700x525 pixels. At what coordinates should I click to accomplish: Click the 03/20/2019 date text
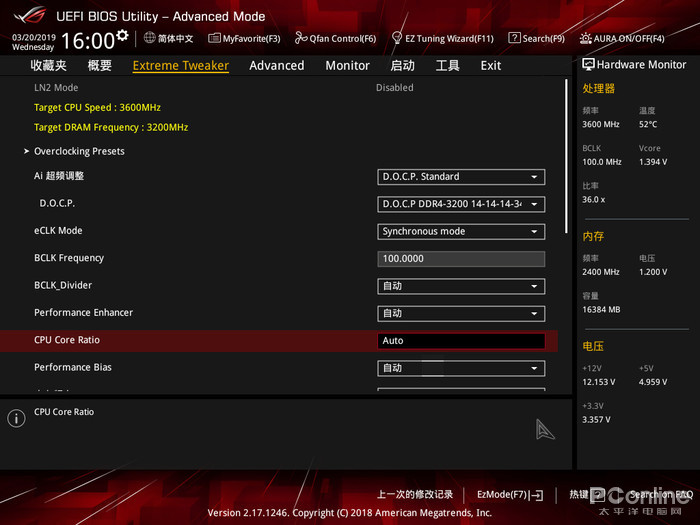coord(33,38)
